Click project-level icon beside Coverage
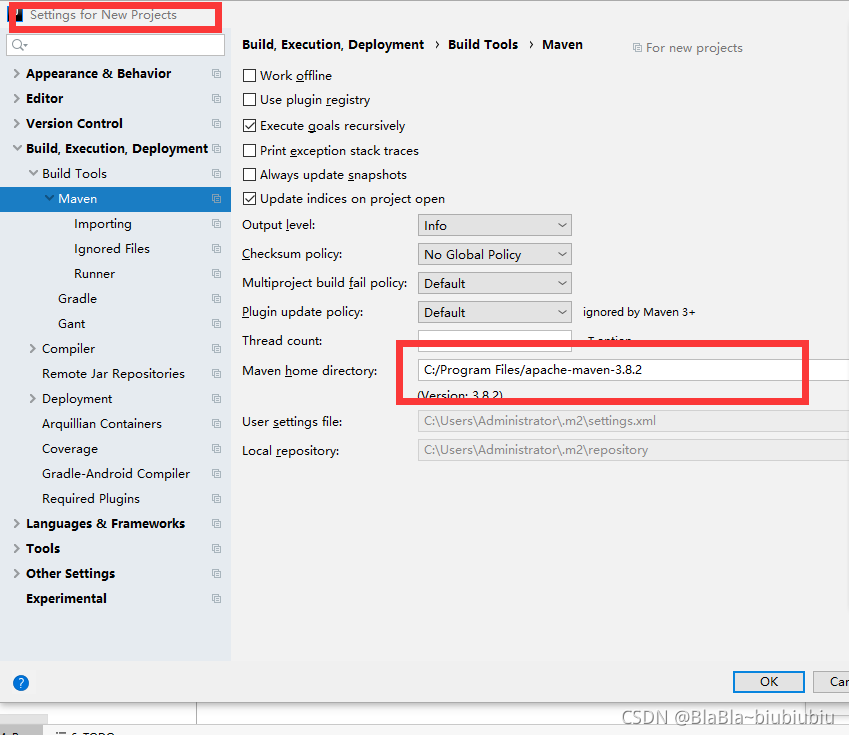 [217, 449]
